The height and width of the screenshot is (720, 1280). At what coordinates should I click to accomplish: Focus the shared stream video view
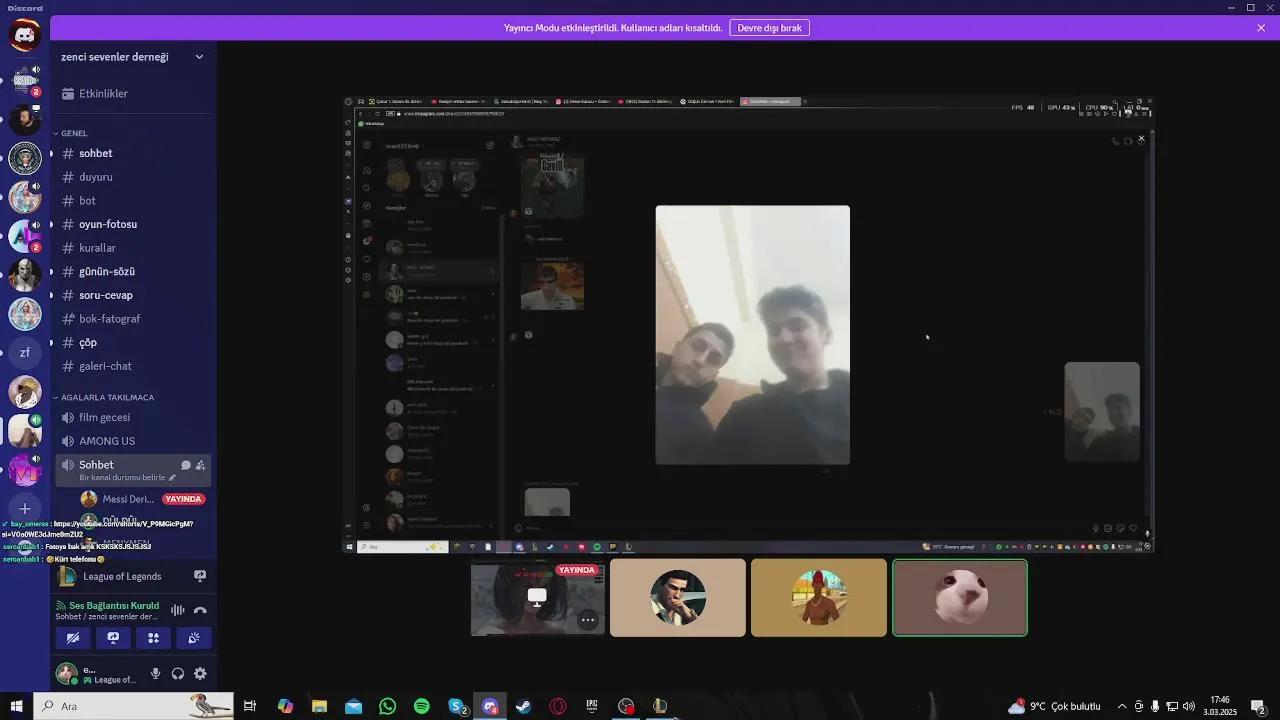(749, 325)
